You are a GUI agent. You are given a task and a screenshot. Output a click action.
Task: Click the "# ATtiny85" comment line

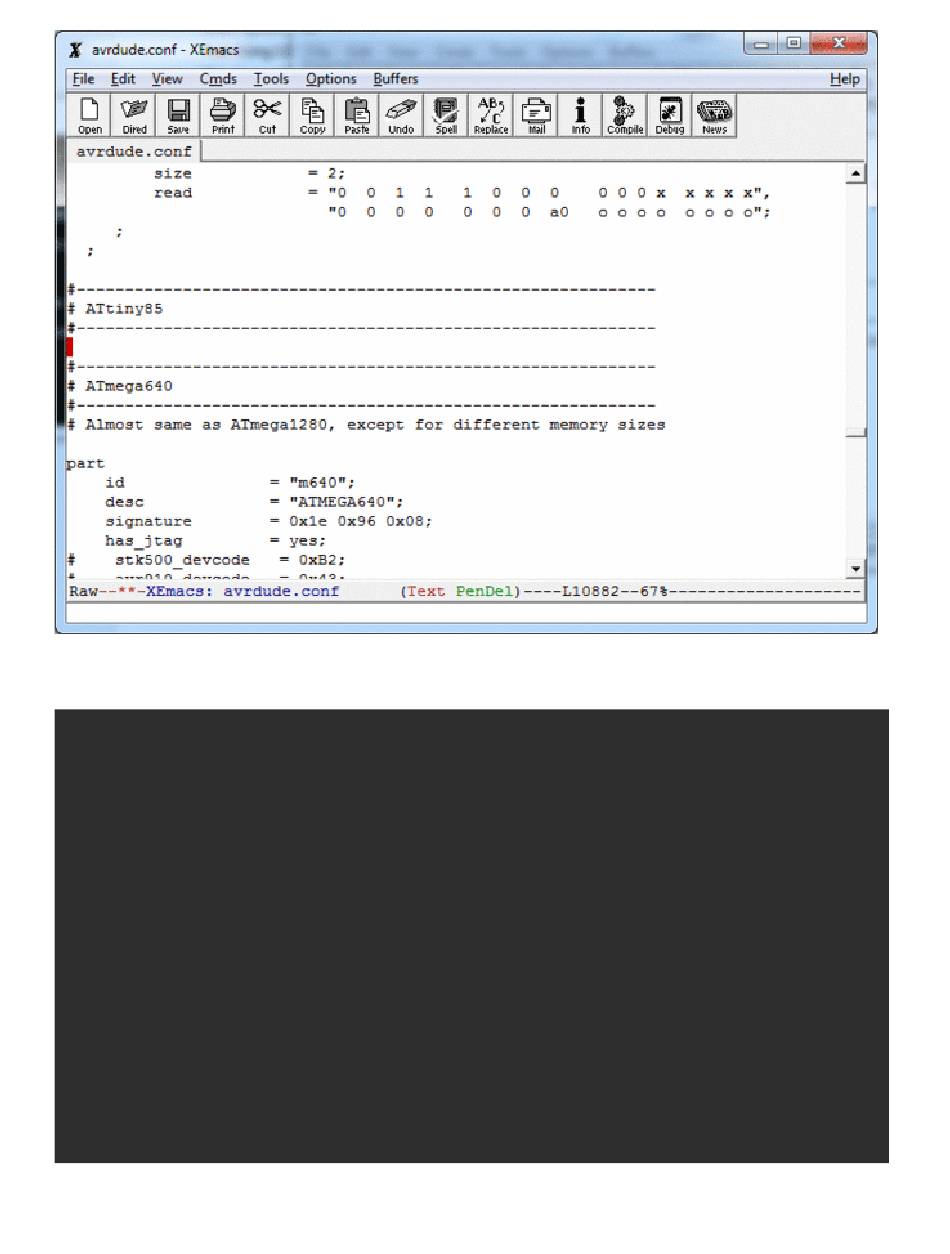pos(114,309)
